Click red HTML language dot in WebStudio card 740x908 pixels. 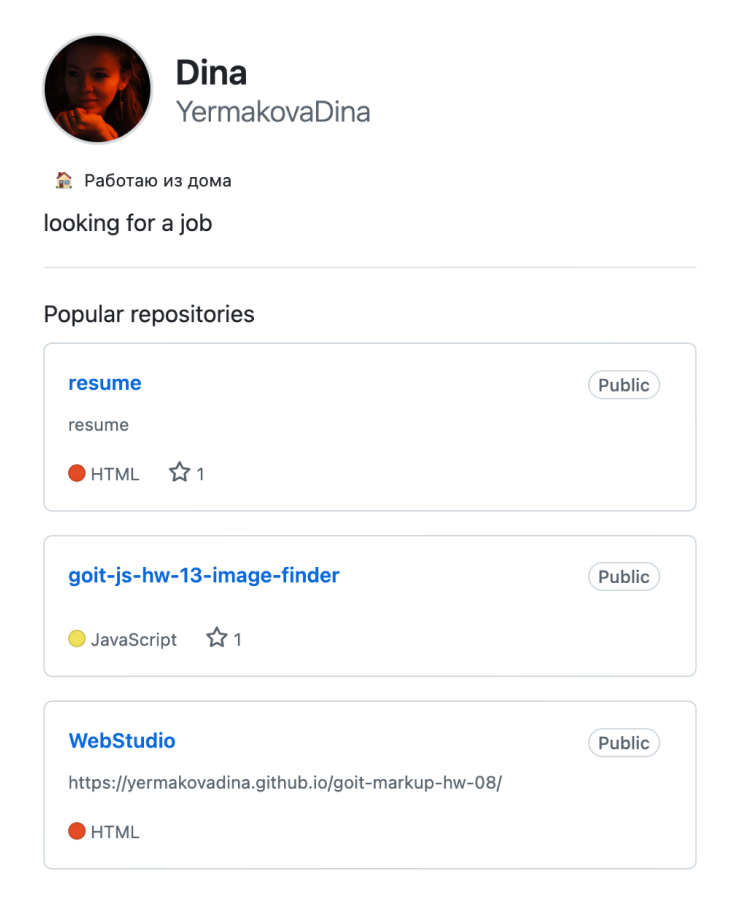[x=77, y=831]
